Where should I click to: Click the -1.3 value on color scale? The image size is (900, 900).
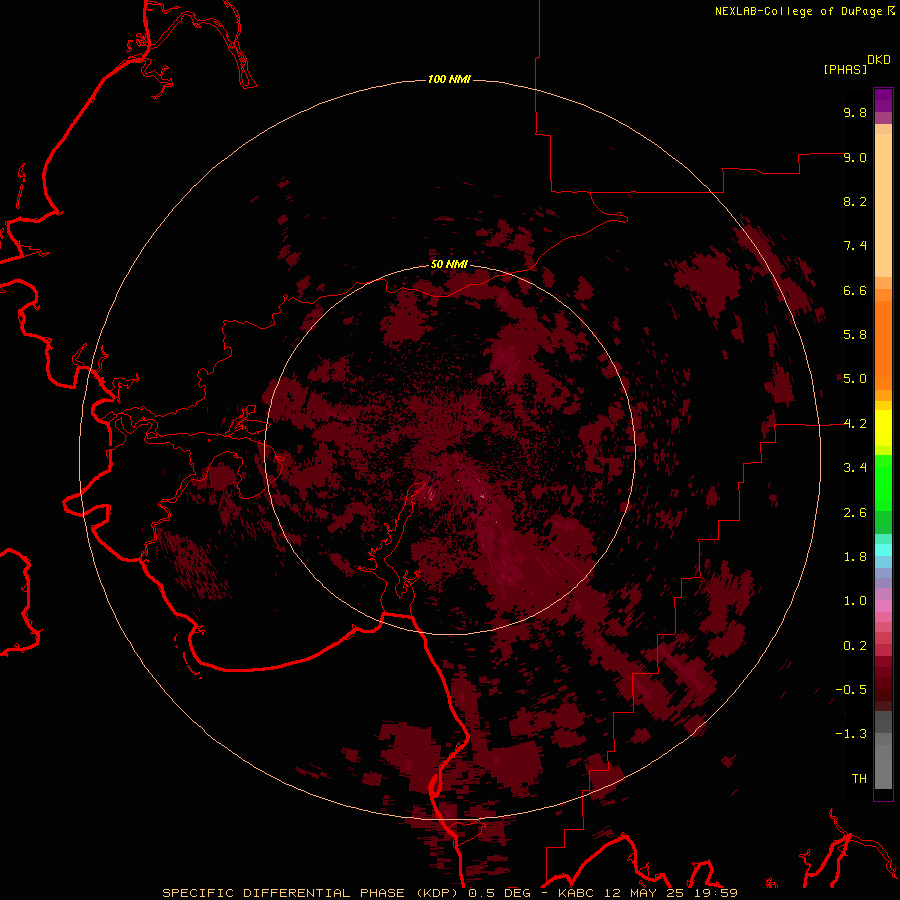click(851, 734)
